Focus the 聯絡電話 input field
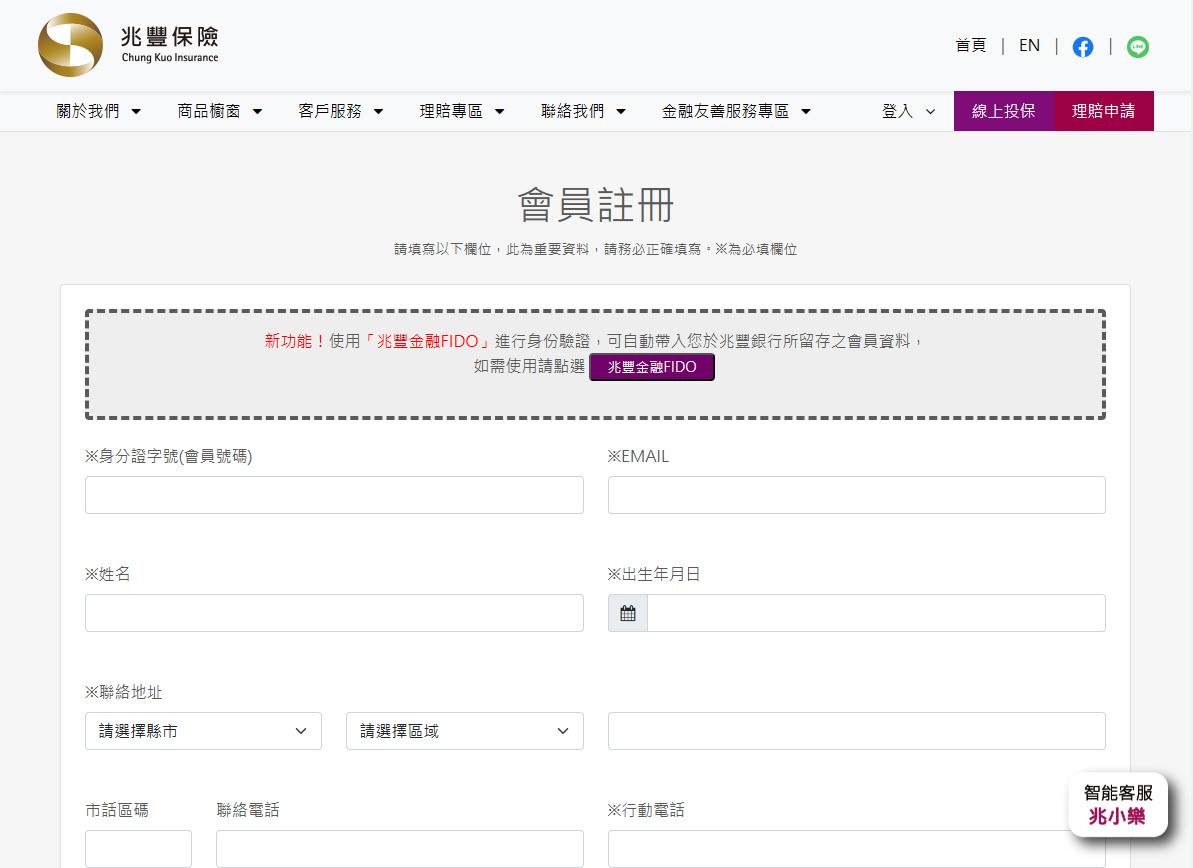 click(x=399, y=849)
